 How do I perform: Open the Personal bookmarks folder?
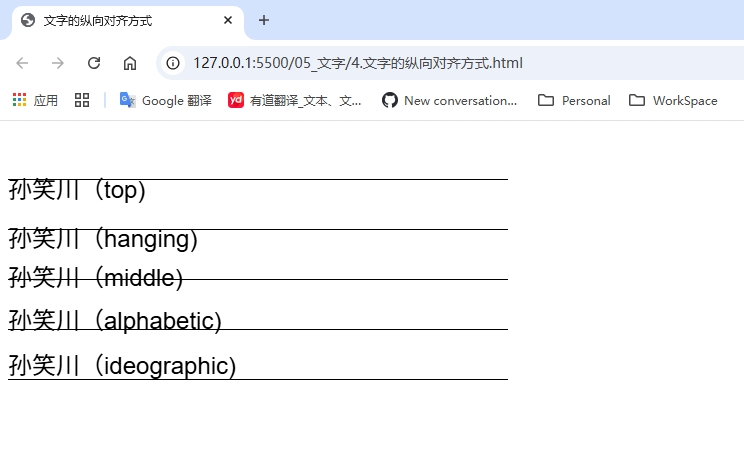point(574,101)
